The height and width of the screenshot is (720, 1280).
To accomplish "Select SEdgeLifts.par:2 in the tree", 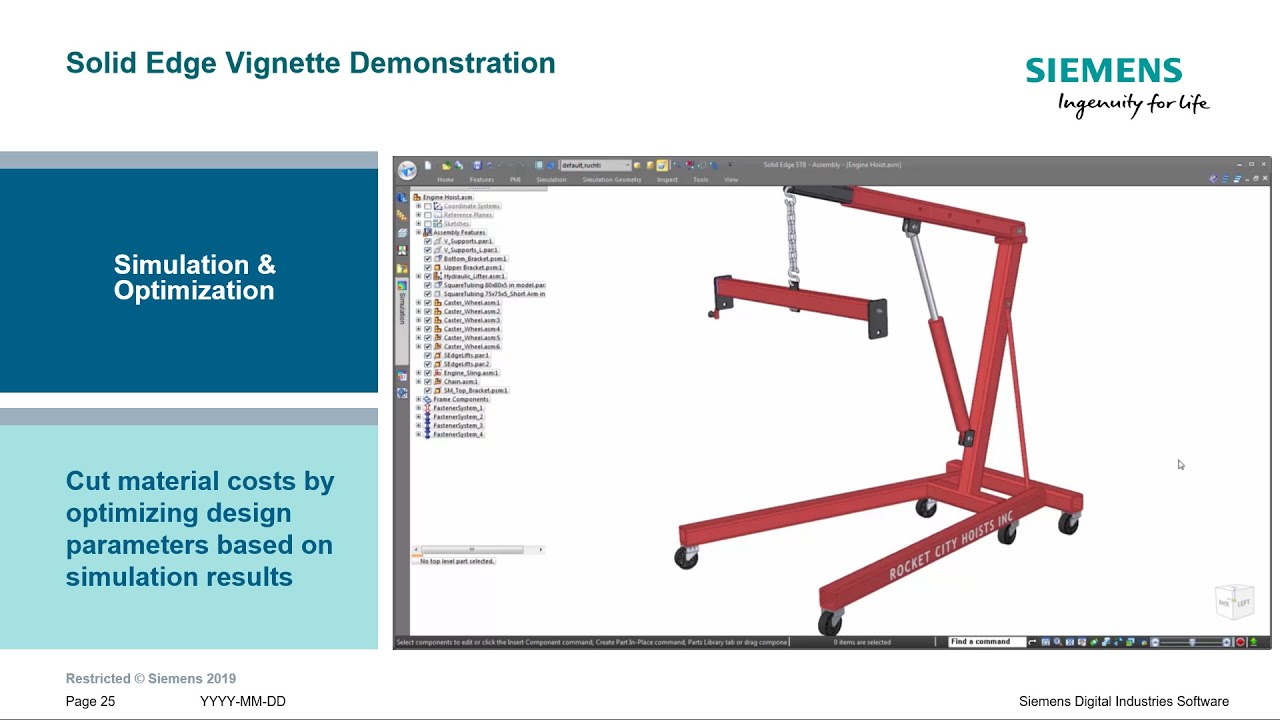I will click(x=466, y=364).
